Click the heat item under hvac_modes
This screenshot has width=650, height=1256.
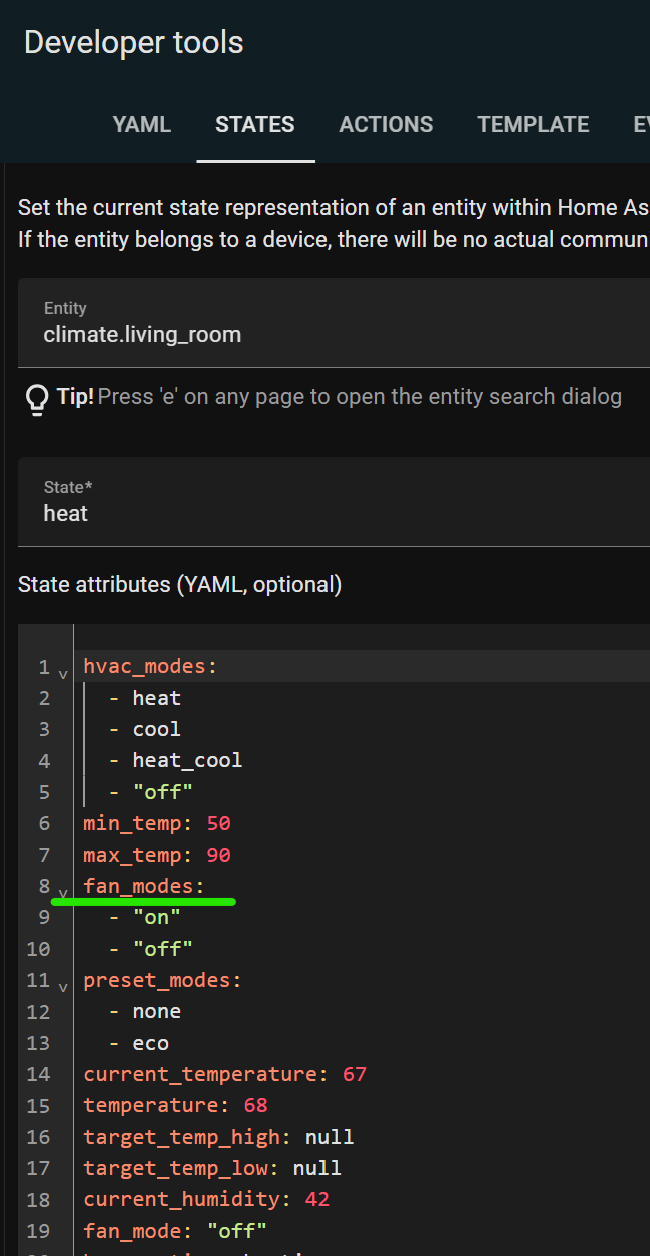click(x=156, y=697)
